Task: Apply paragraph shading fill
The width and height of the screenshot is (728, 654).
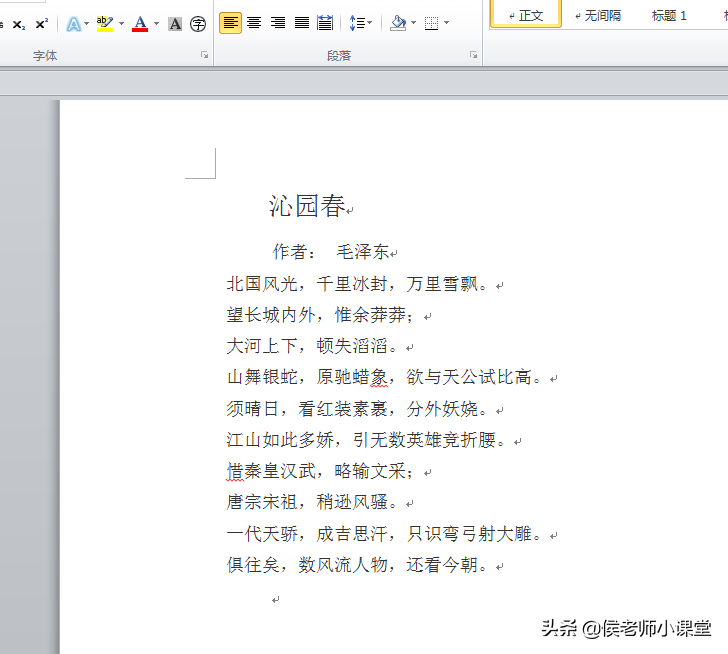Action: click(398, 23)
